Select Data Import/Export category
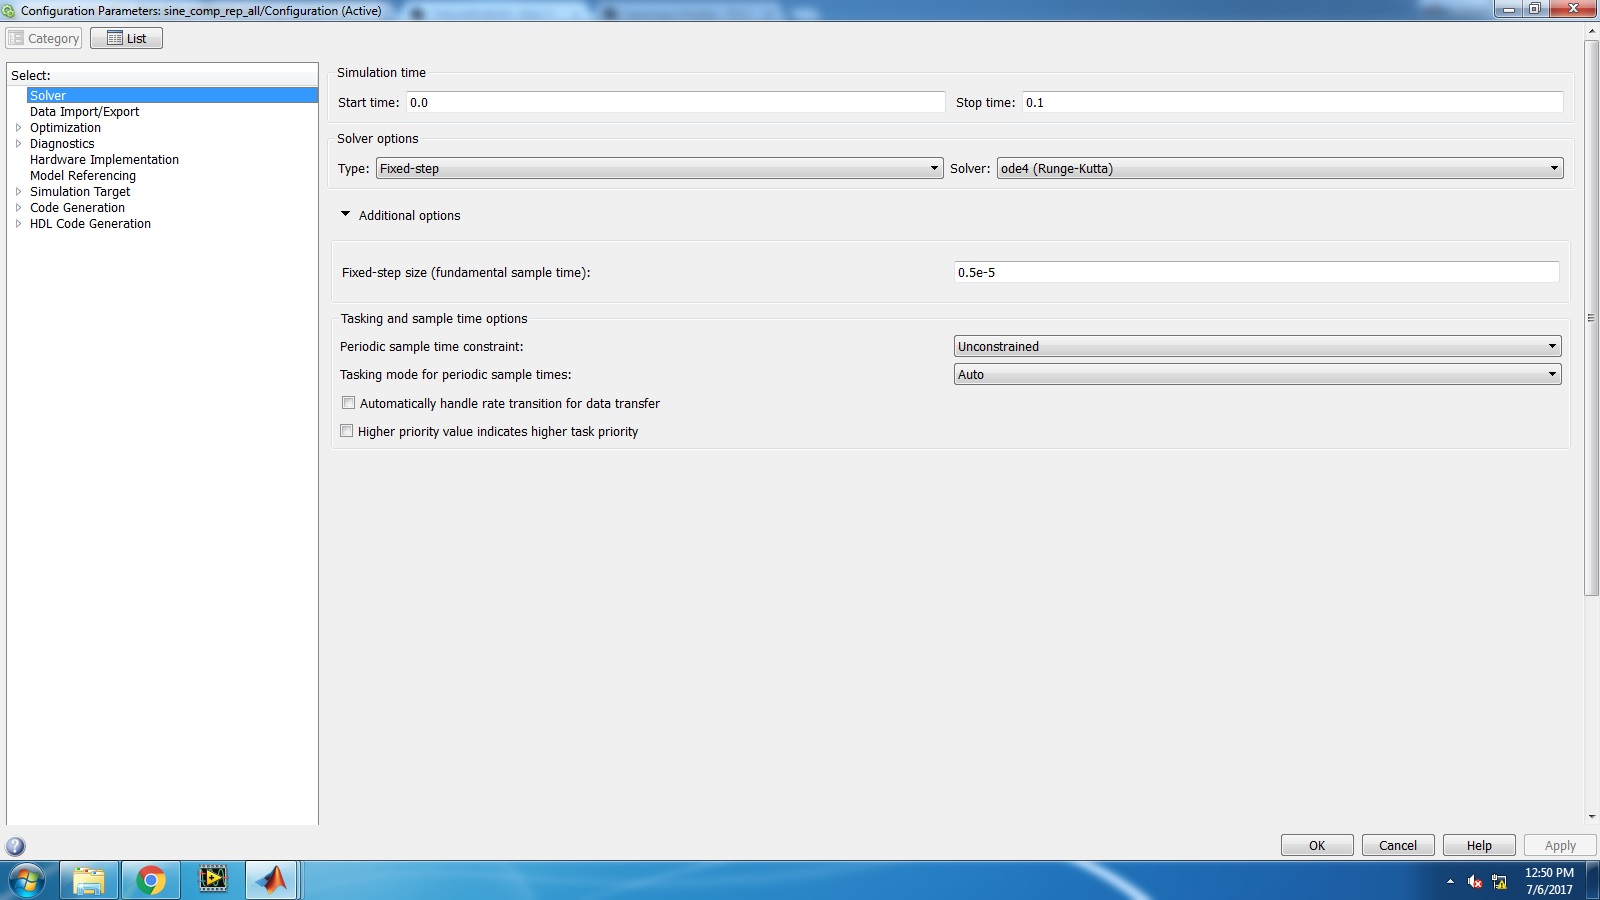Viewport: 1600px width, 900px height. click(85, 112)
